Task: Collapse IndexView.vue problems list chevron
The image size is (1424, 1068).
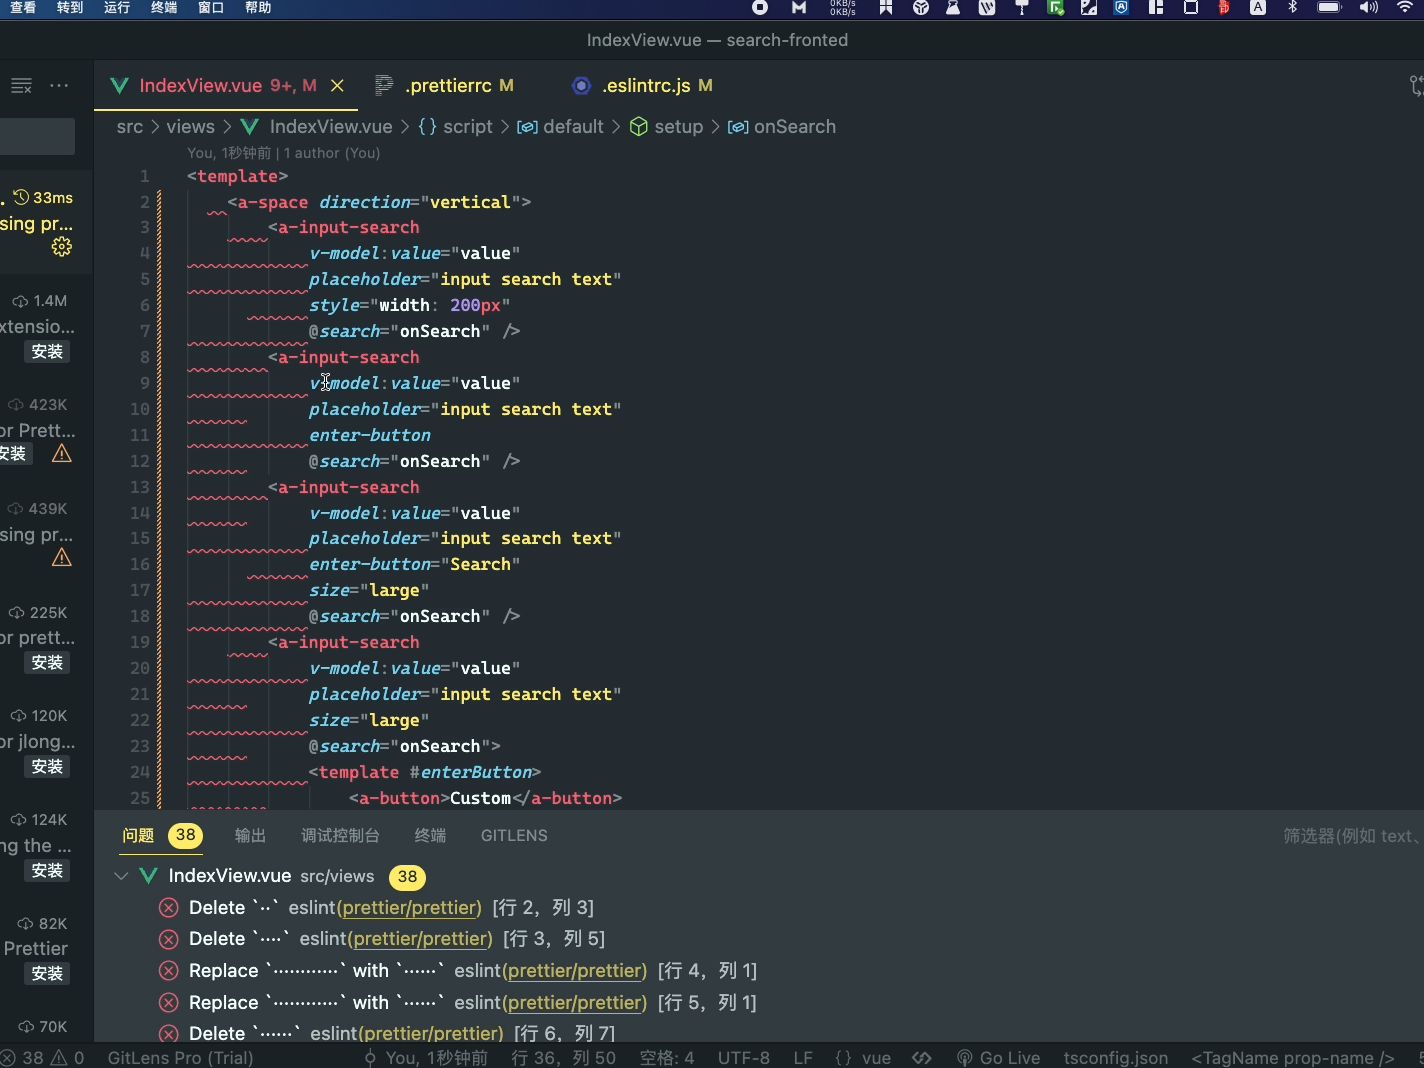Action: click(121, 876)
